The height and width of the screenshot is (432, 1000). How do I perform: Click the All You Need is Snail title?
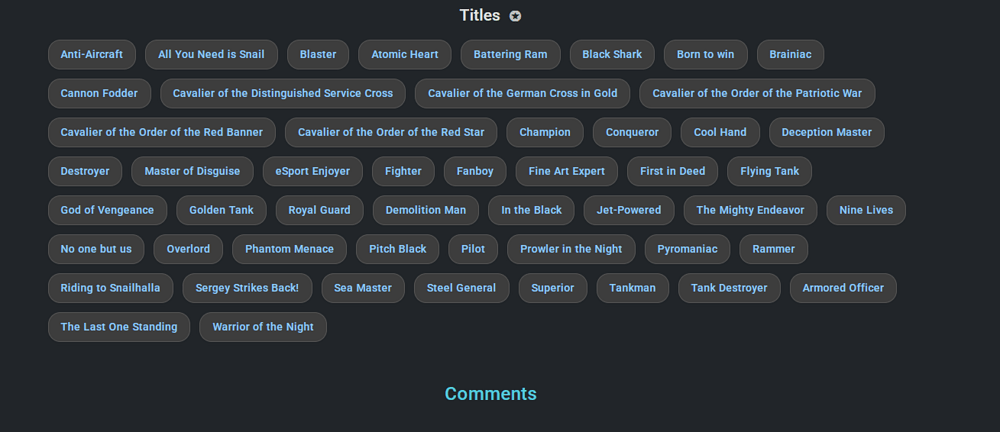click(x=211, y=54)
